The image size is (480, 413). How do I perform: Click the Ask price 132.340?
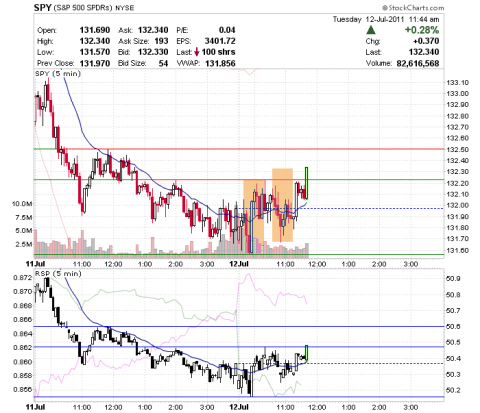point(153,30)
